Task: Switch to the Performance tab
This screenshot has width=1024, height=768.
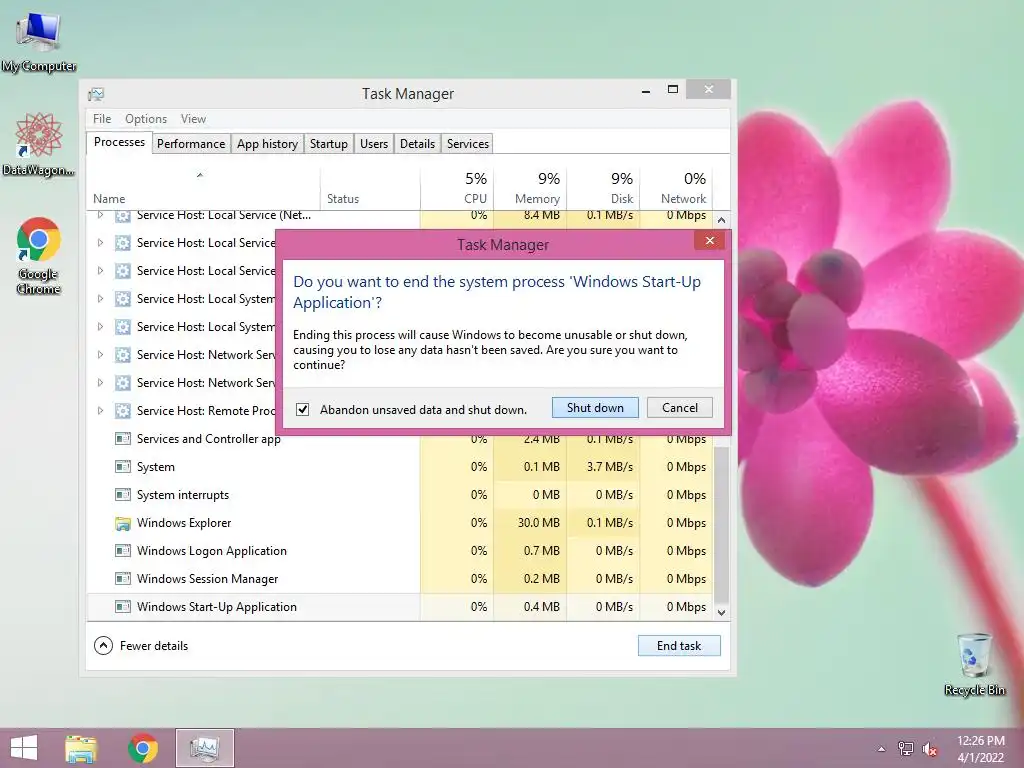Action: tap(191, 144)
